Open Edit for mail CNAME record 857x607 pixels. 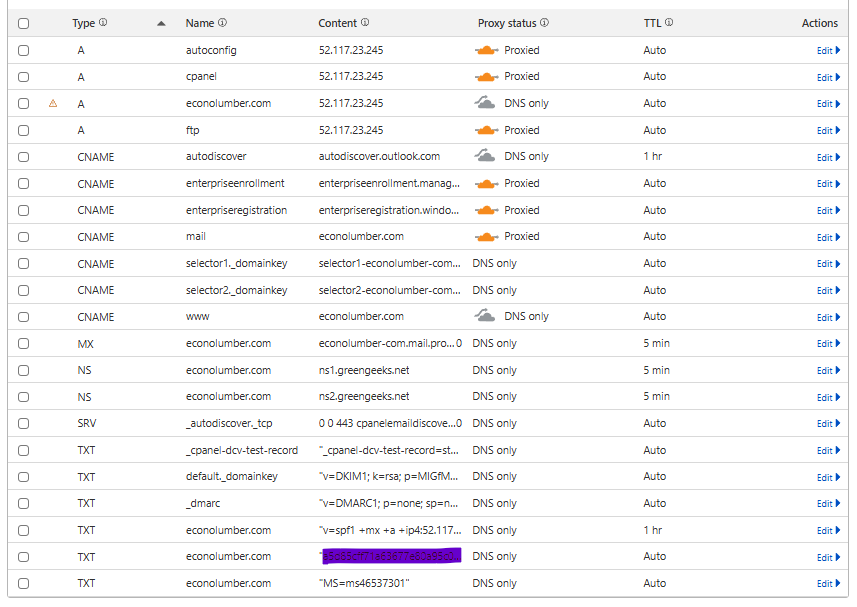828,237
